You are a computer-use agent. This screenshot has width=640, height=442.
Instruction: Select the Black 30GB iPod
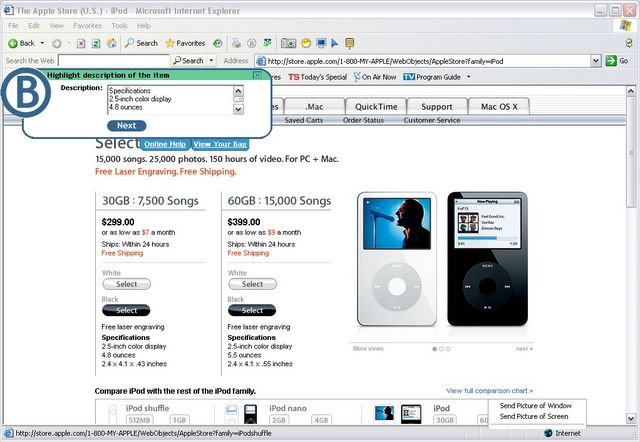pos(126,310)
